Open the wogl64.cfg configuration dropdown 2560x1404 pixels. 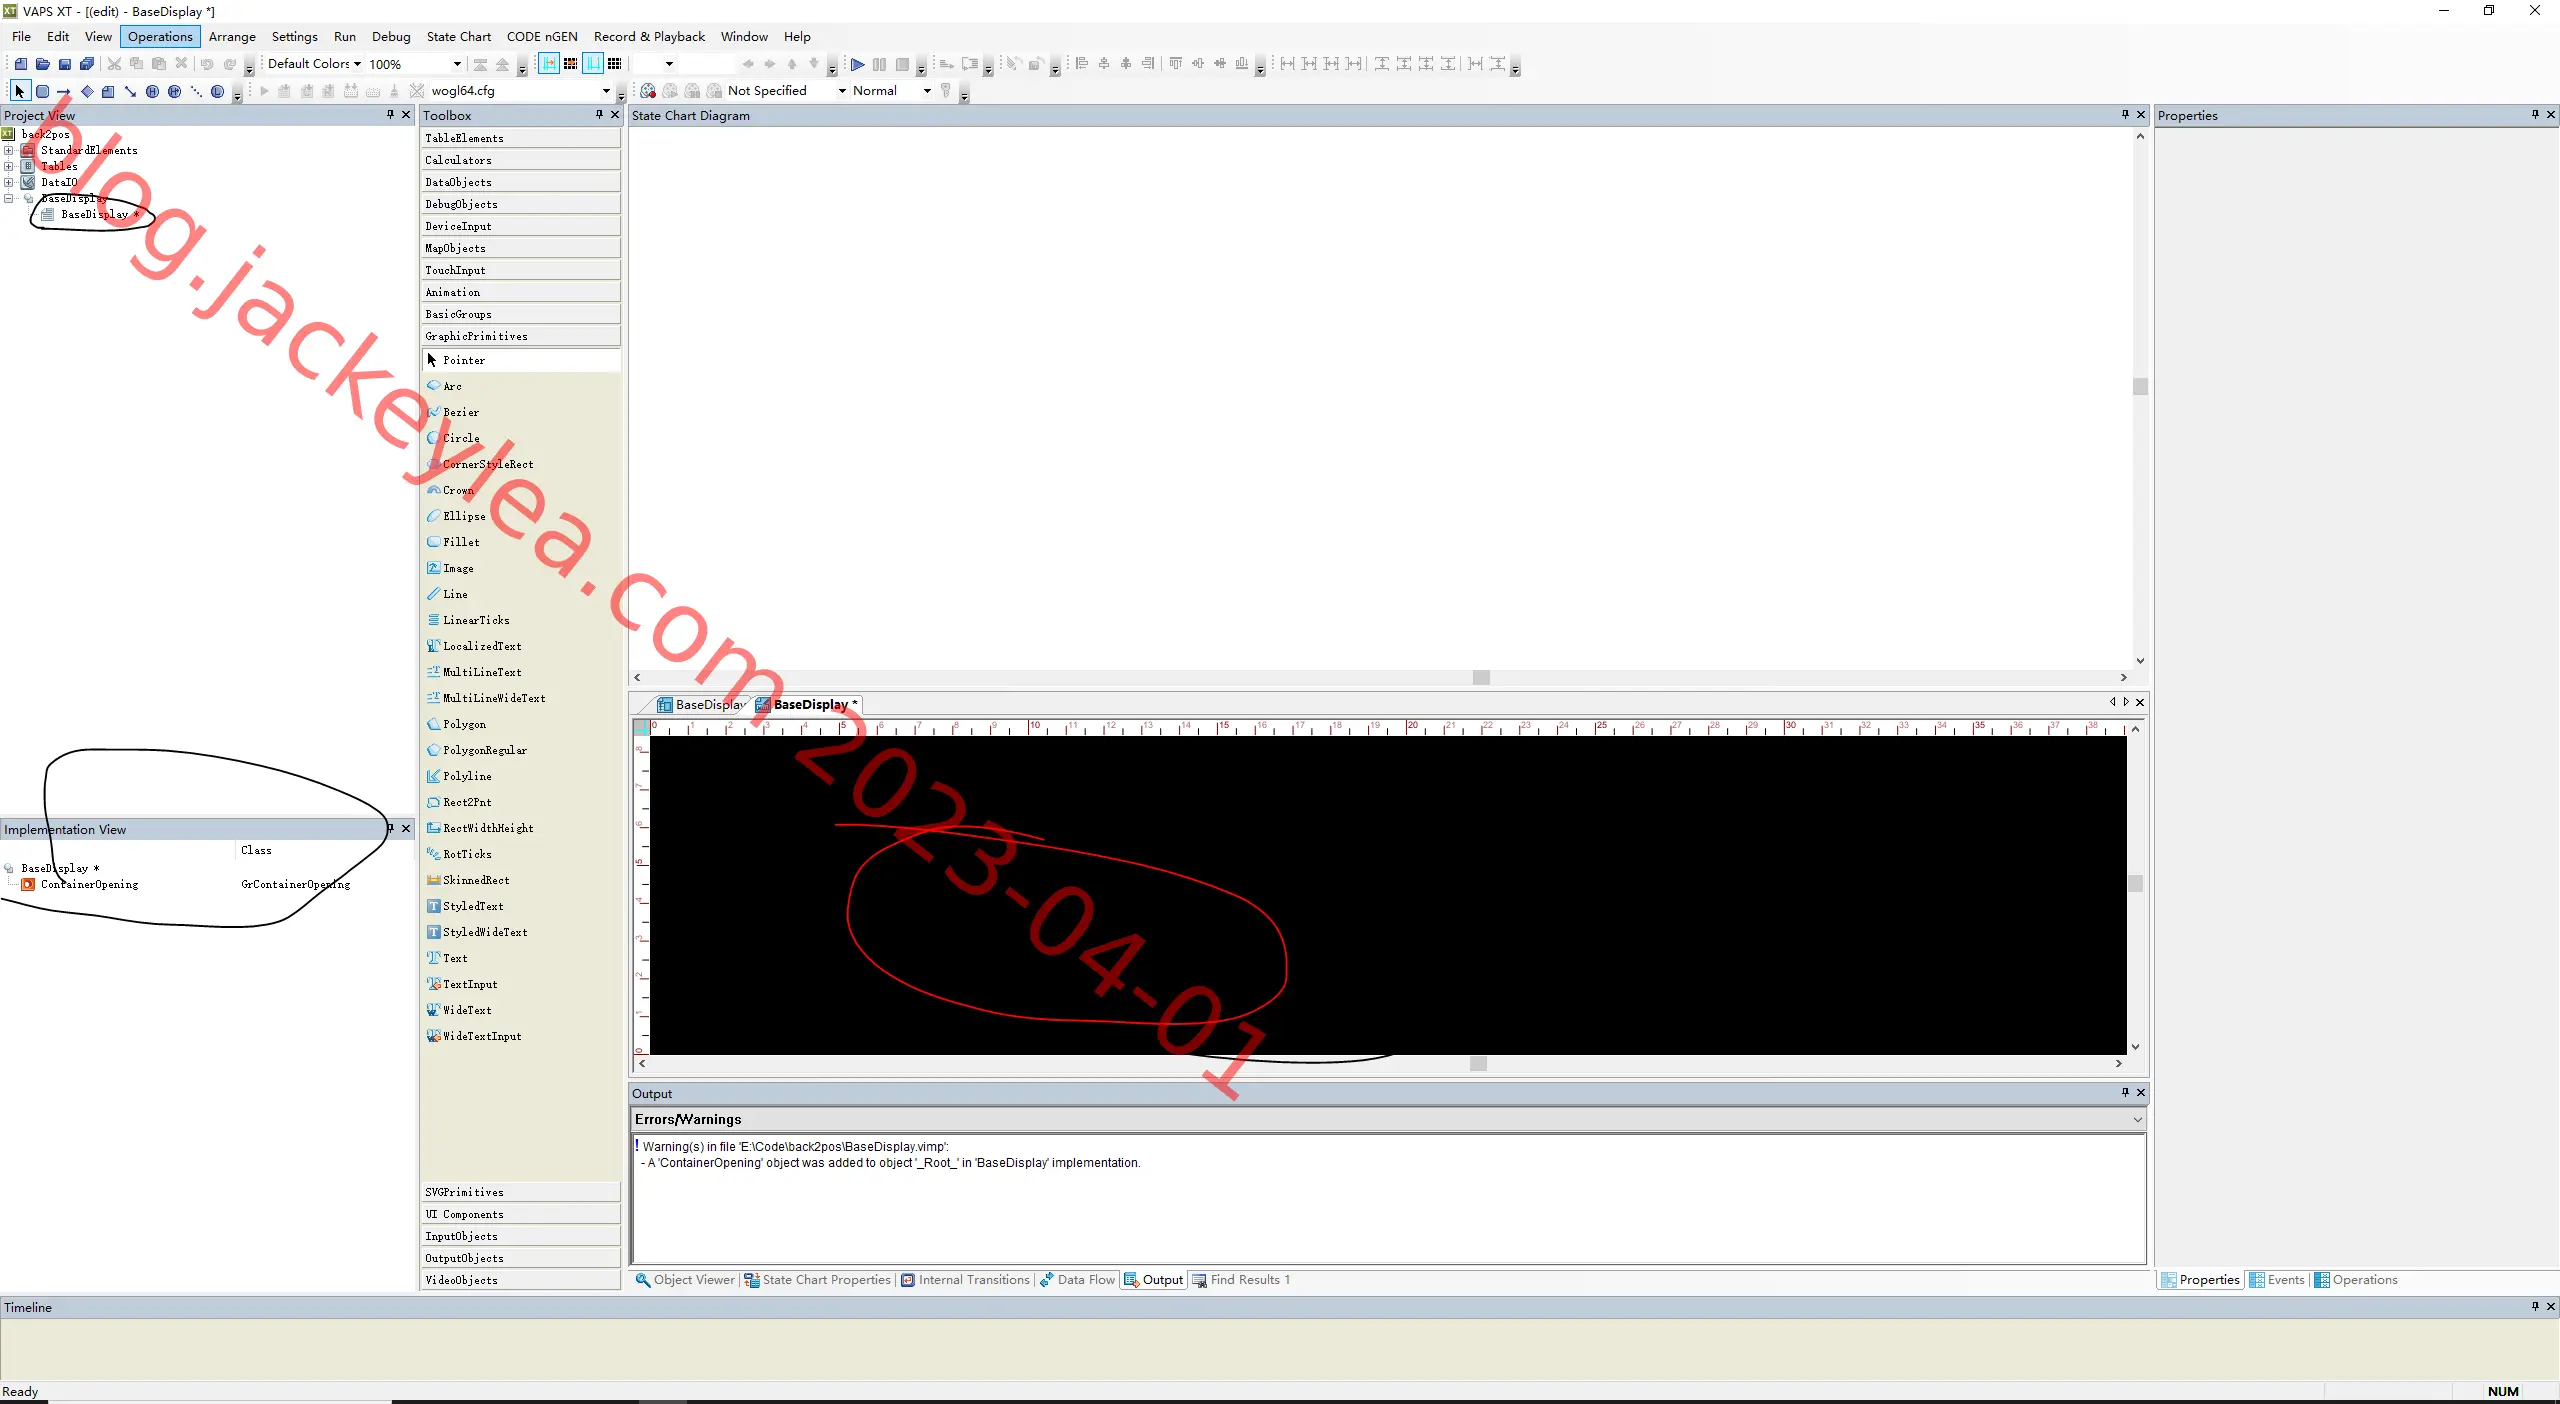520,91
